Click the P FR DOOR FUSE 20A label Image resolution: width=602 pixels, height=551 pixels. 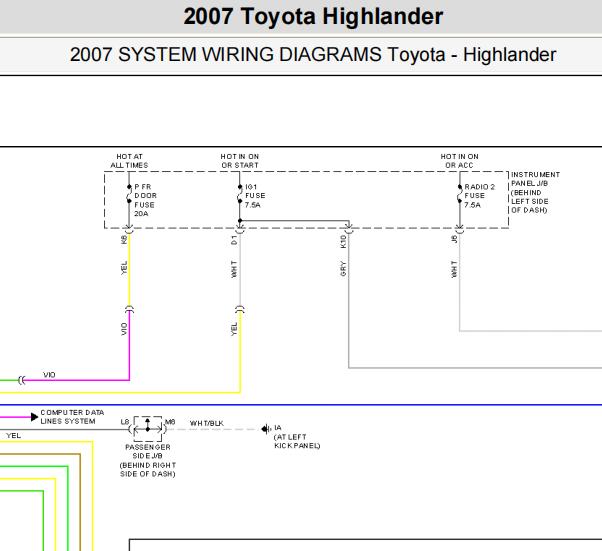pos(145,200)
